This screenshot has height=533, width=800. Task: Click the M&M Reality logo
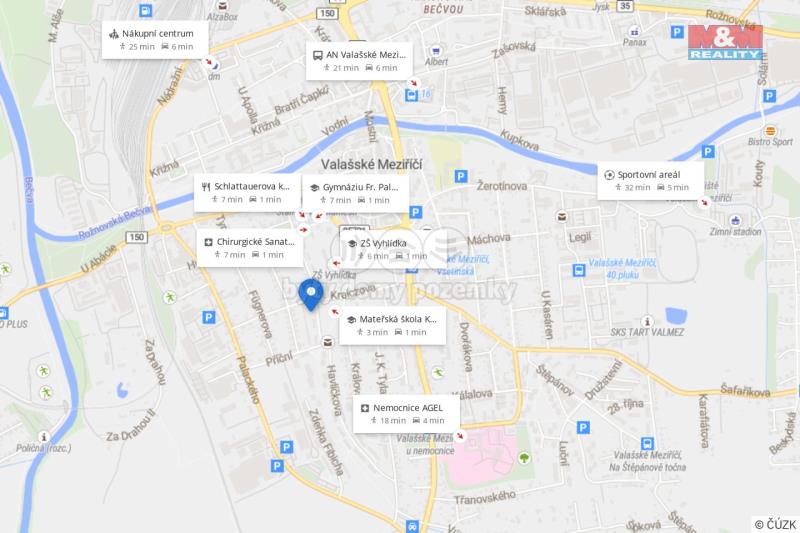tap(725, 42)
